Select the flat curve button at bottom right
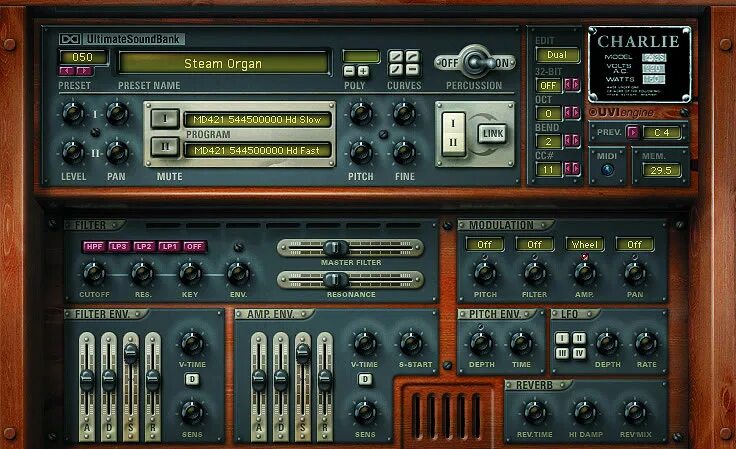736x449 pixels. click(412, 70)
